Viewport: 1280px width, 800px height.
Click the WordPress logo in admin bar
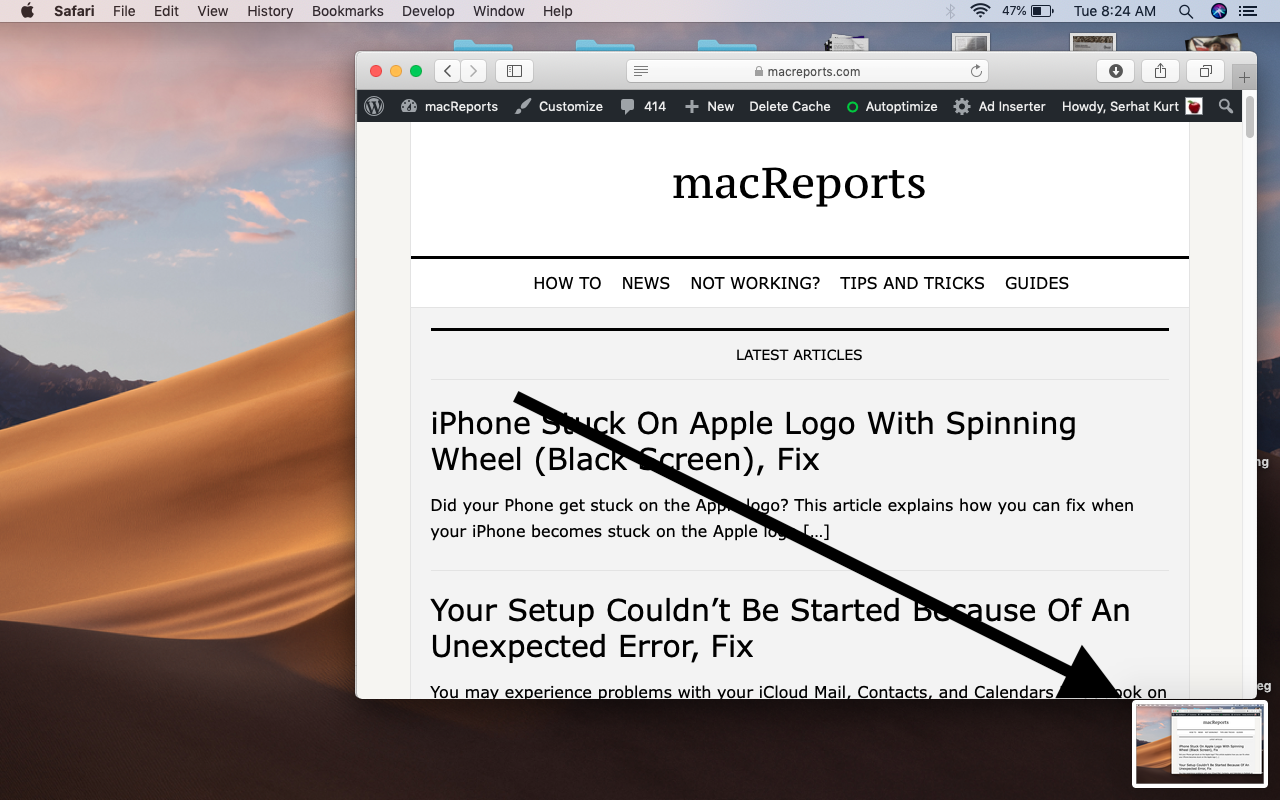[x=374, y=106]
